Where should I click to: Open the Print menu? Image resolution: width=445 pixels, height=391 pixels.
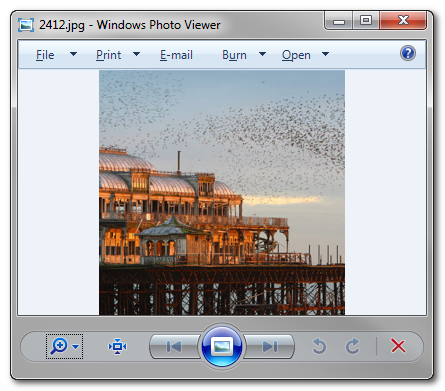pos(108,55)
